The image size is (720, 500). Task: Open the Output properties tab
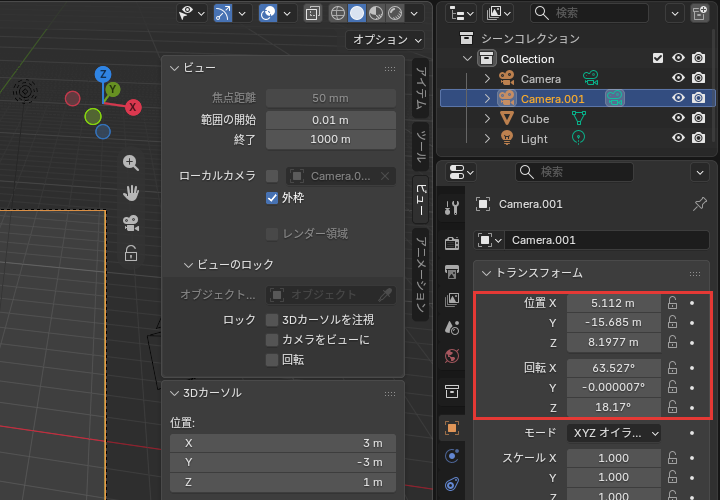pyautogui.click(x=452, y=271)
